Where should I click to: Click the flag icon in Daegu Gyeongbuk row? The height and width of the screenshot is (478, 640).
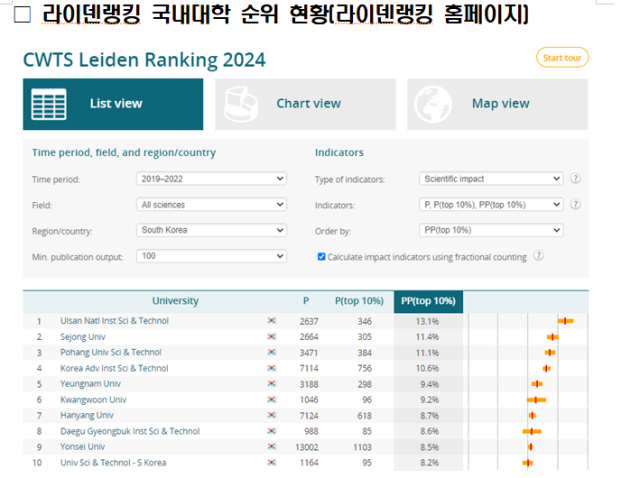click(271, 431)
